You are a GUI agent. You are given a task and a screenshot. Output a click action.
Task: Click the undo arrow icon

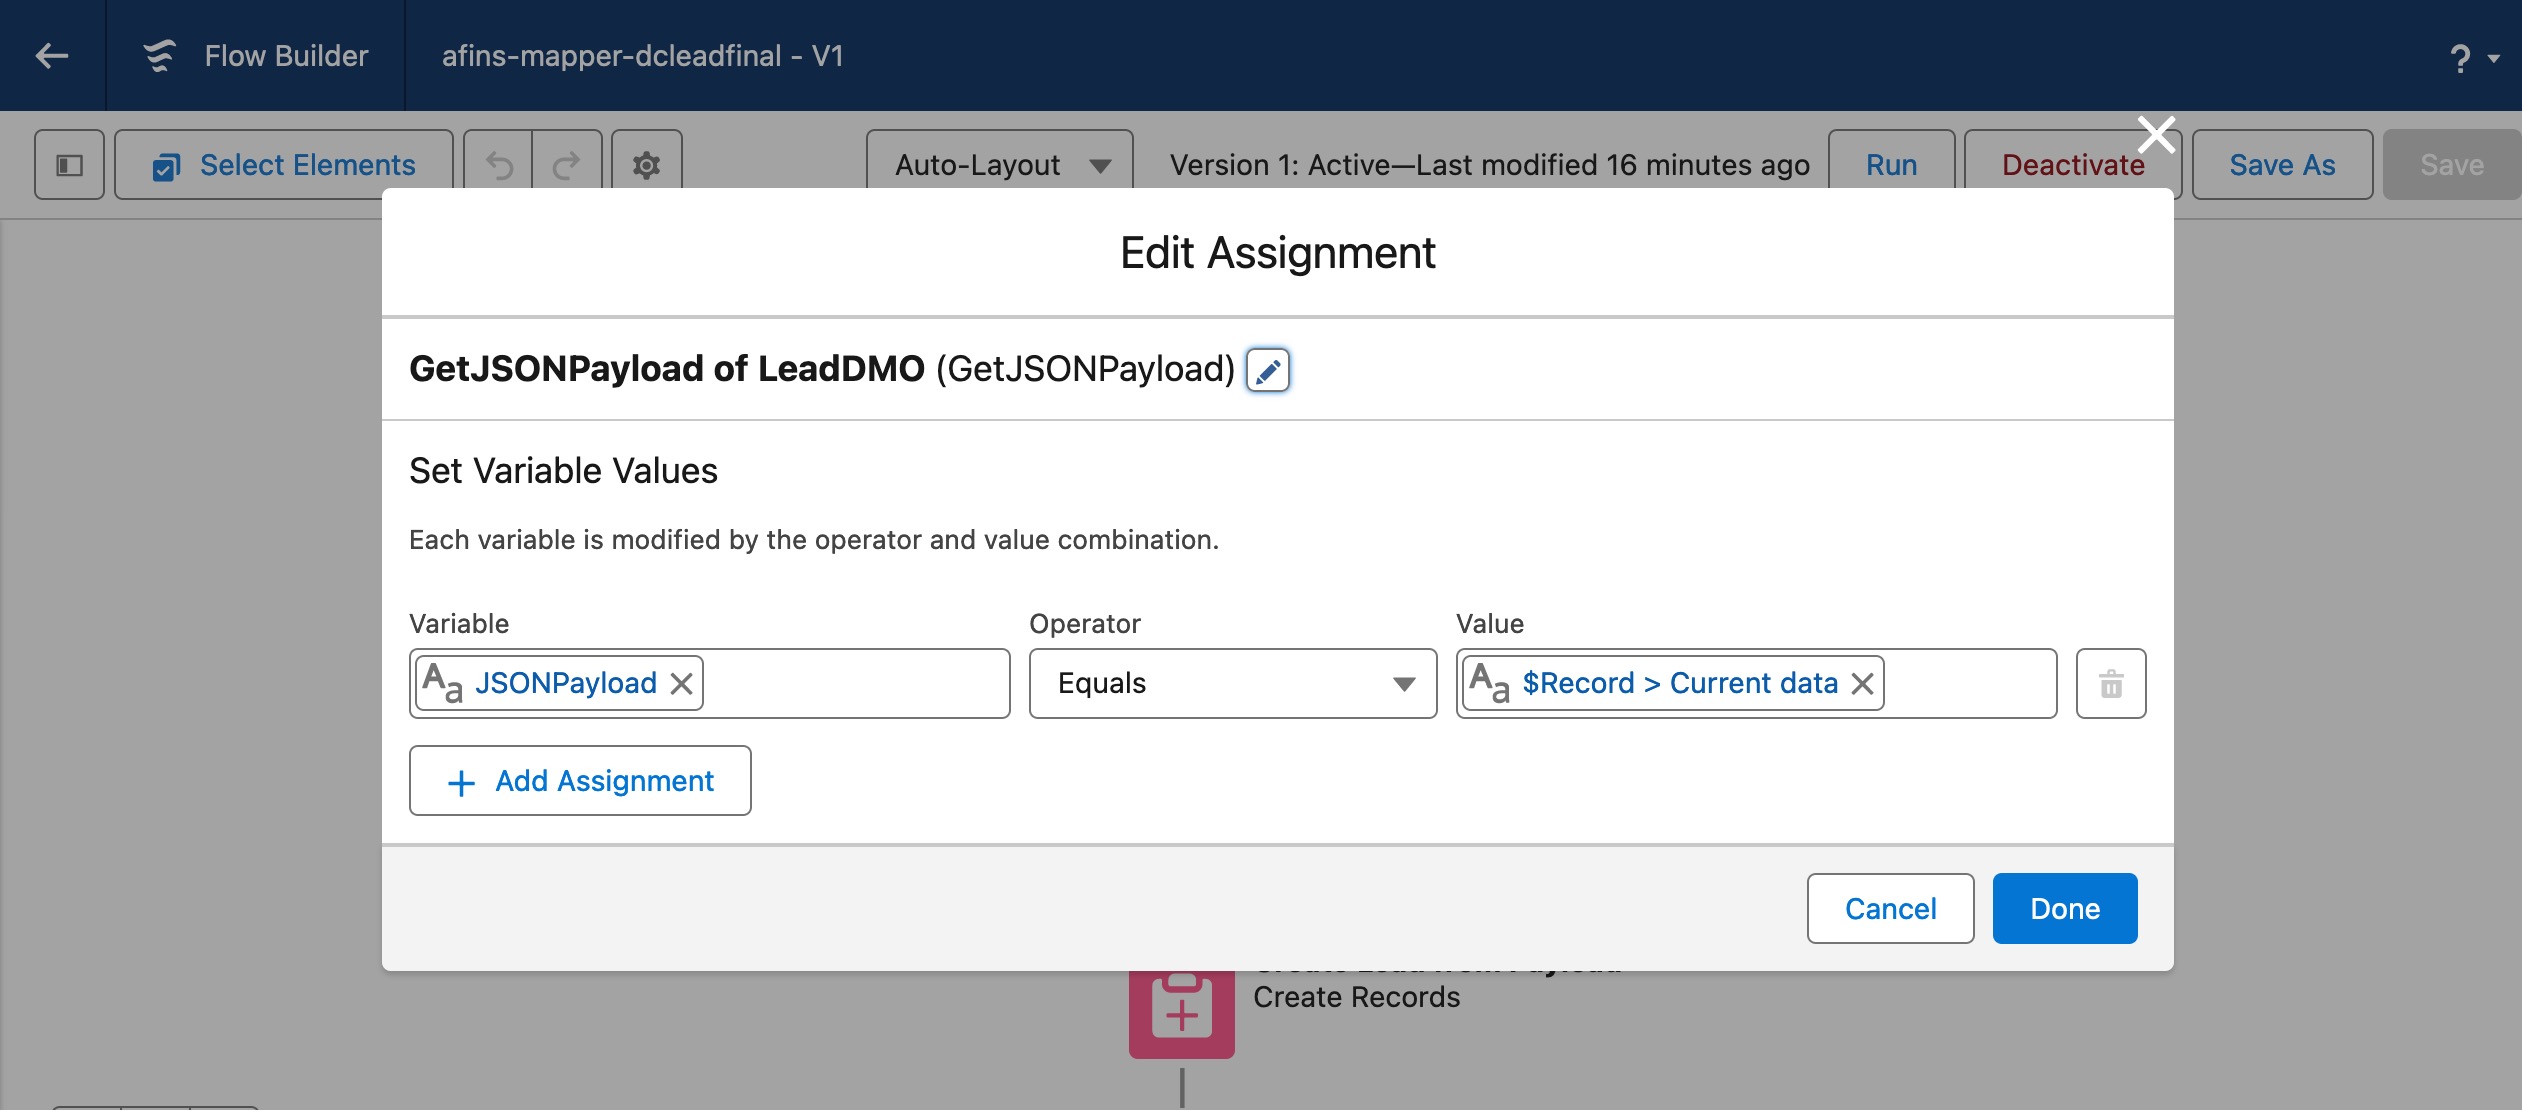(x=499, y=165)
